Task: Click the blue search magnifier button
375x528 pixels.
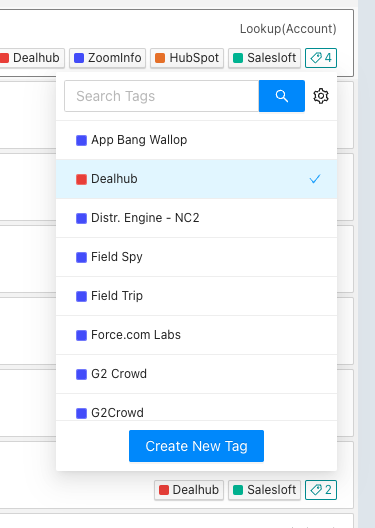Action: tap(282, 96)
